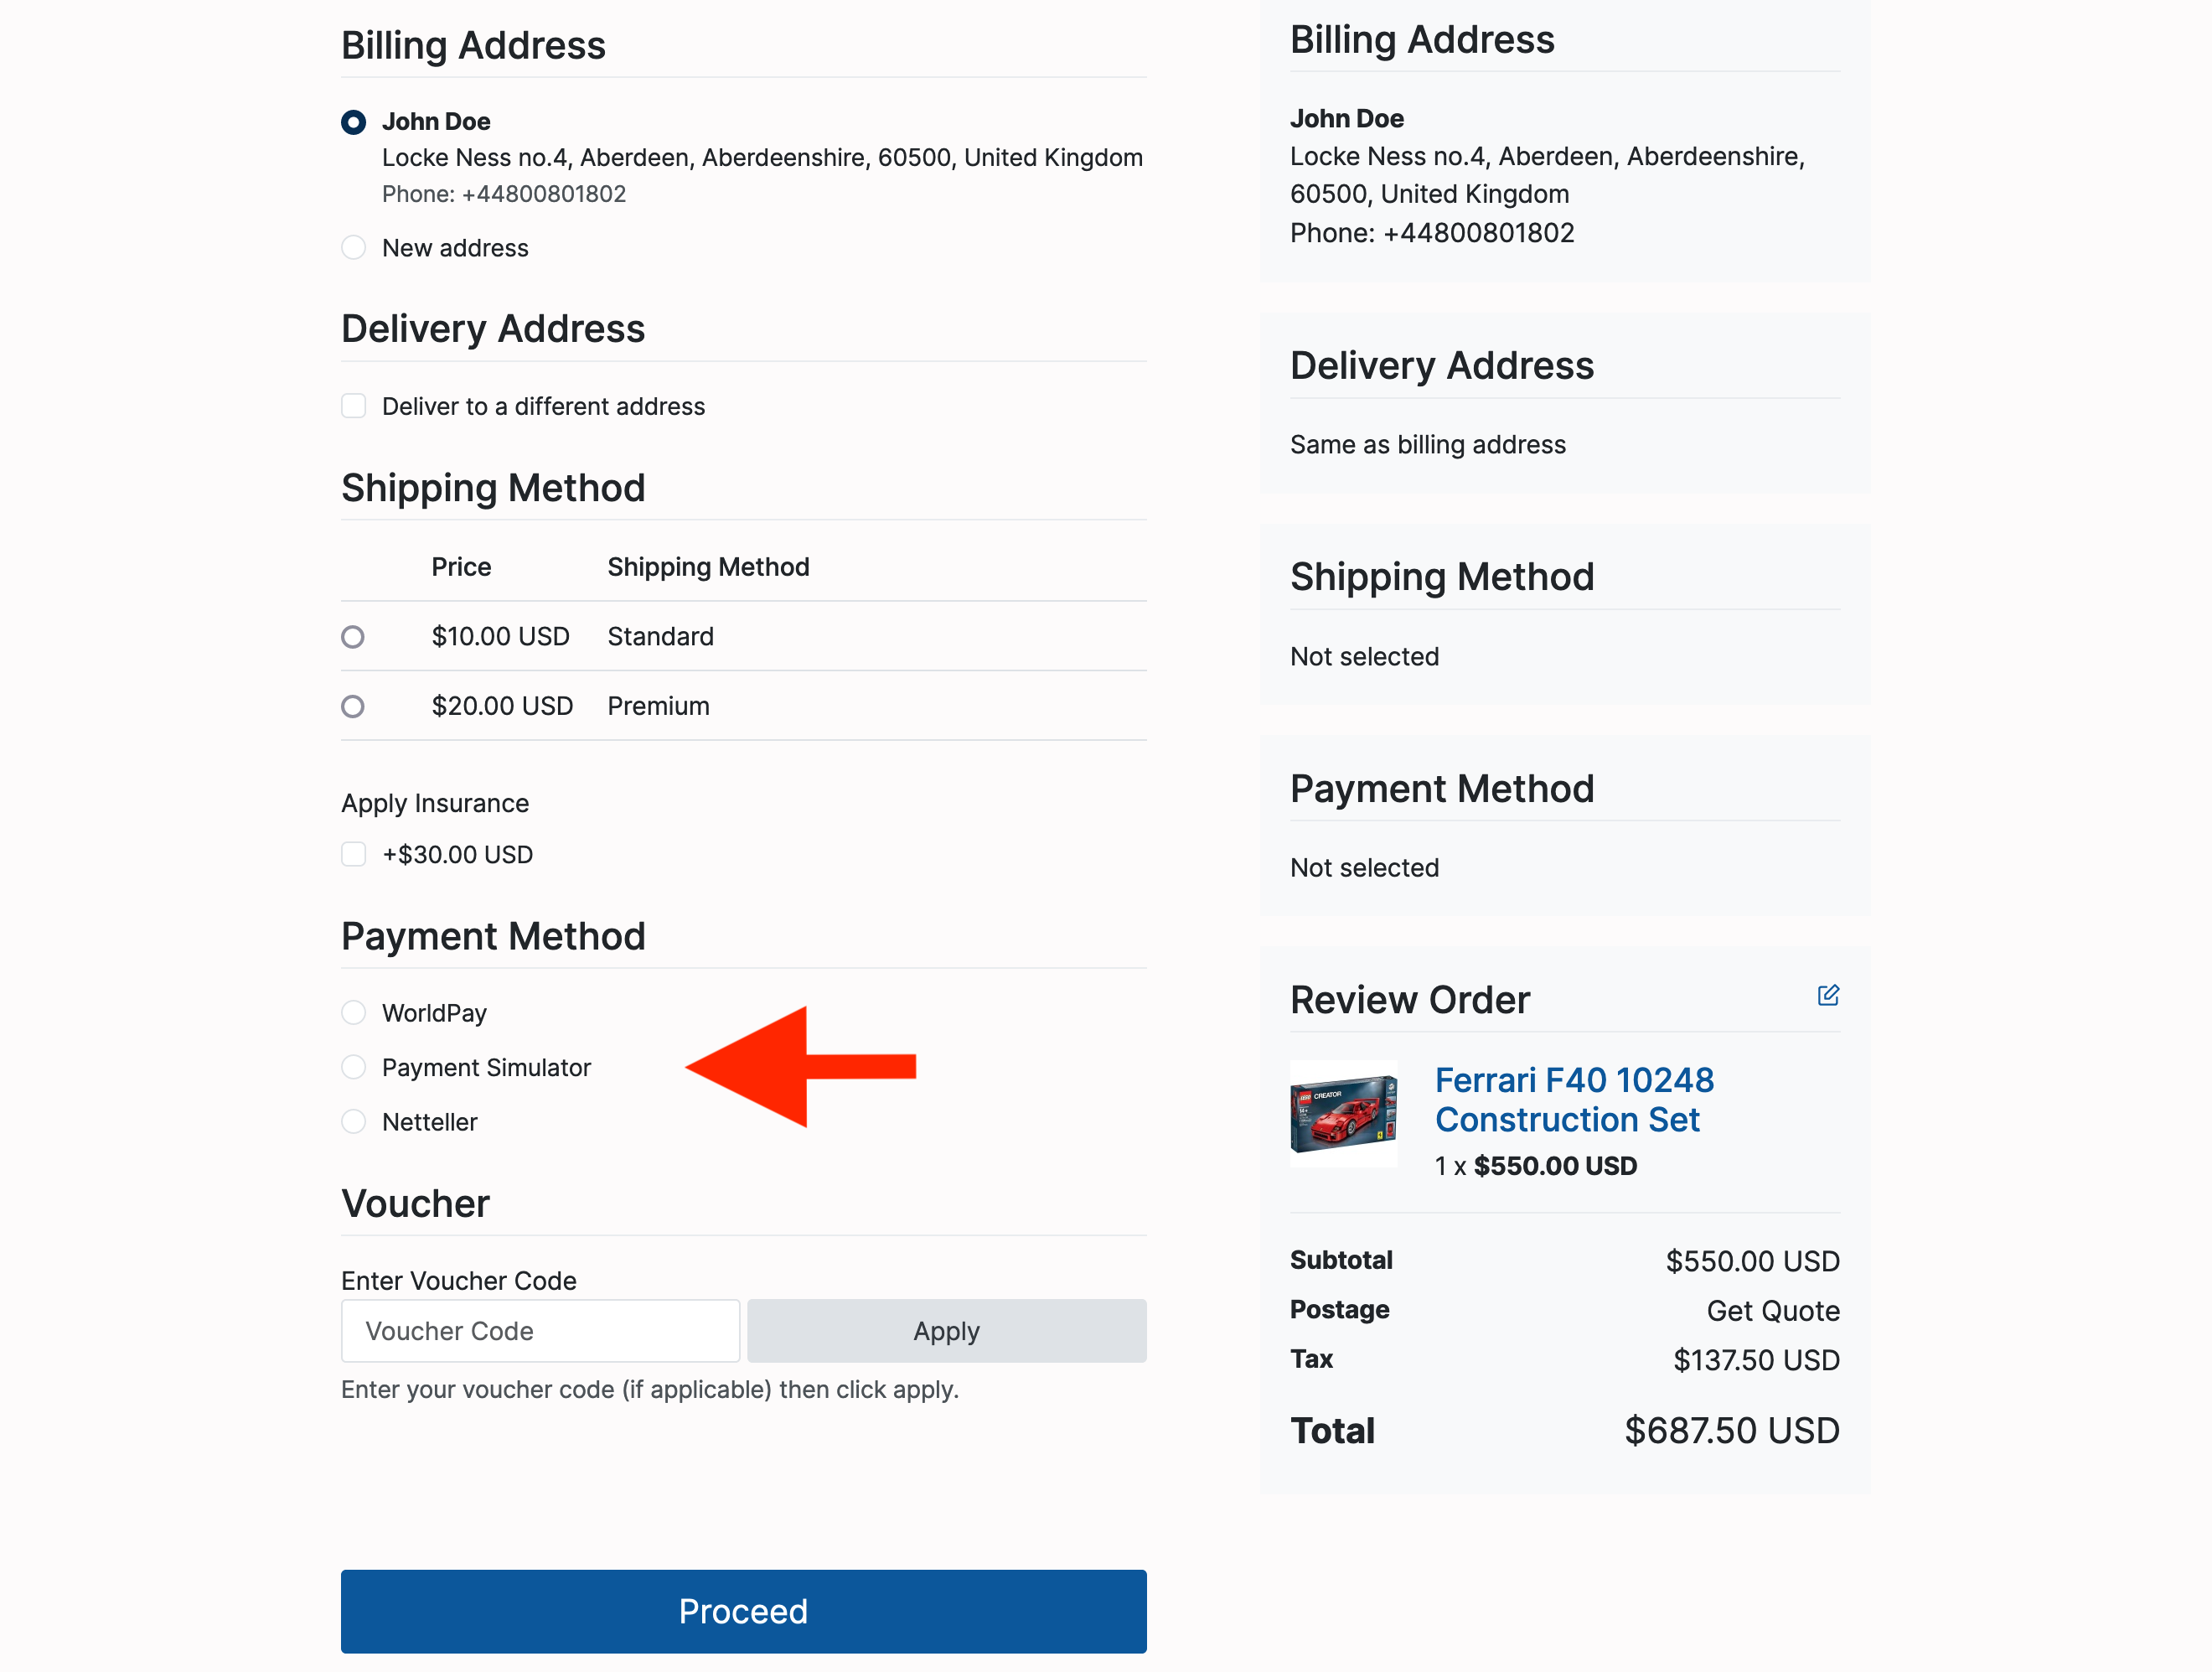2212x1672 pixels.
Task: Choose Payment Simulator as payment method
Action: click(353, 1067)
